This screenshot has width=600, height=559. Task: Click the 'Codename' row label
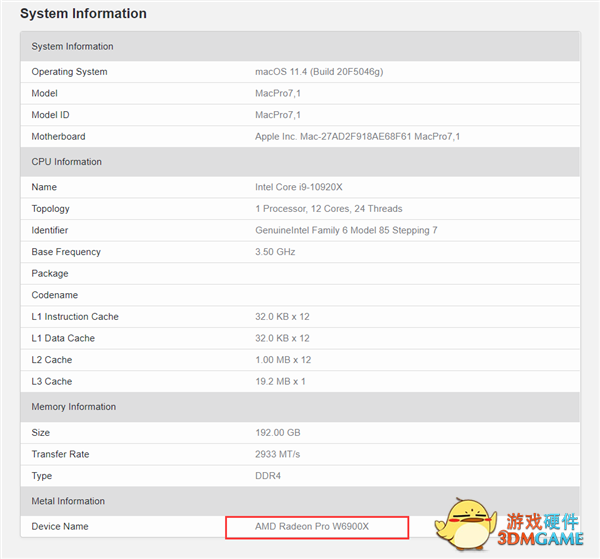[x=55, y=295]
